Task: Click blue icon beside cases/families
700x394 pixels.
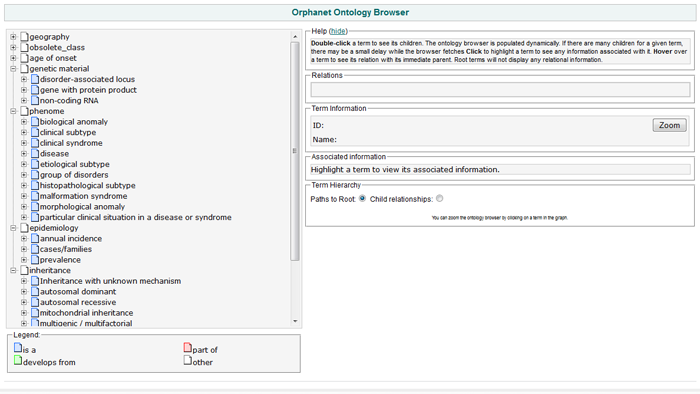Action: tap(35, 249)
